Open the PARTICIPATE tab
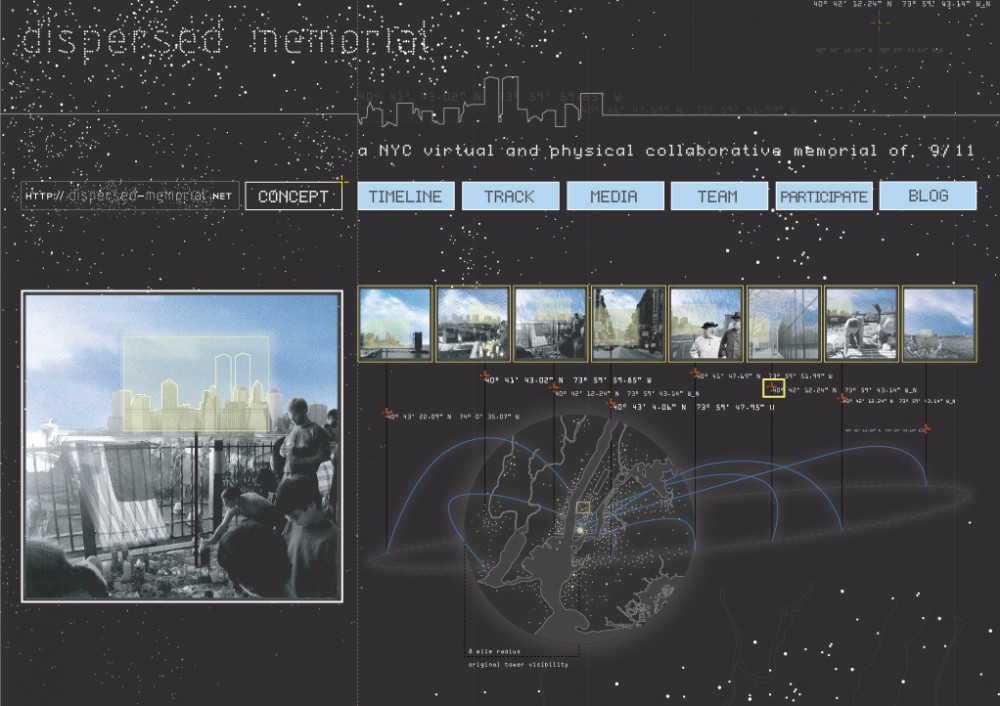Viewport: 1000px width, 706px height. point(824,196)
